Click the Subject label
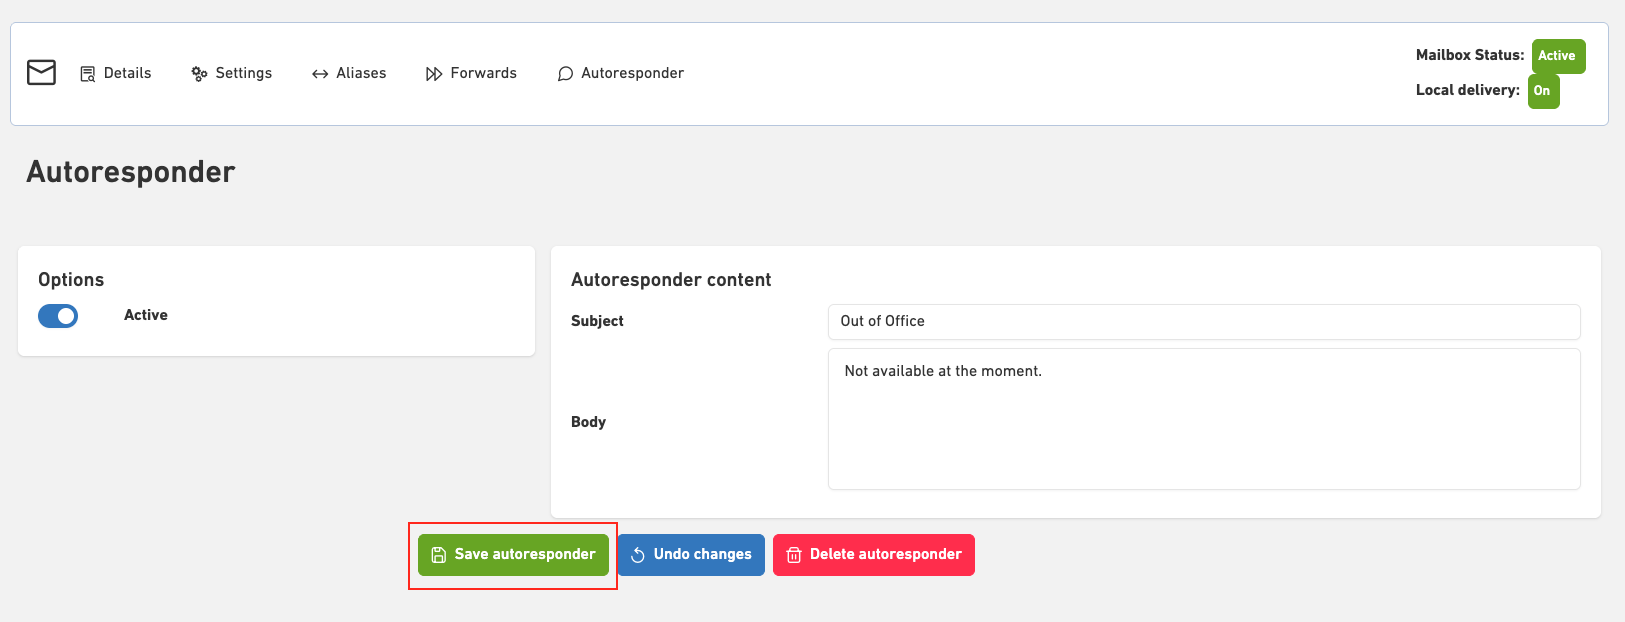The height and width of the screenshot is (622, 1625). [x=597, y=321]
